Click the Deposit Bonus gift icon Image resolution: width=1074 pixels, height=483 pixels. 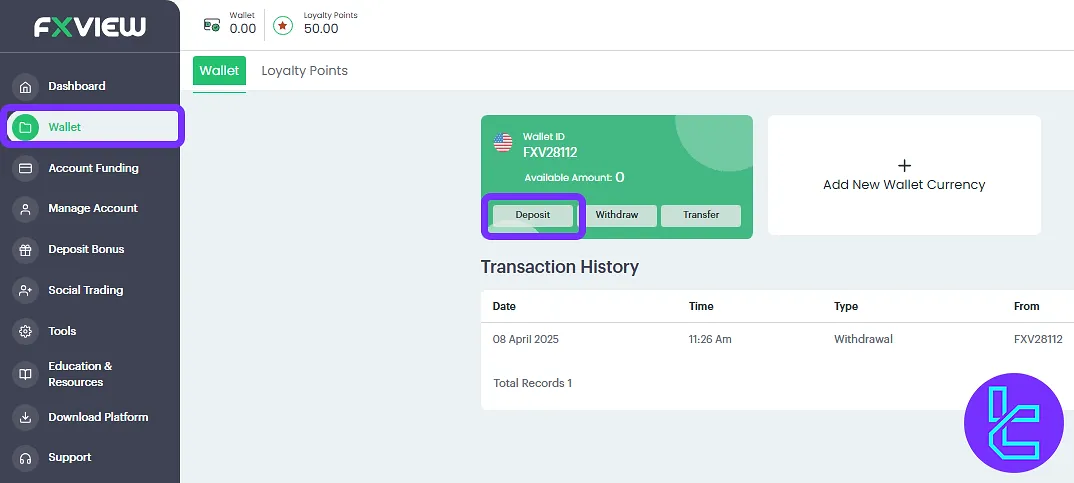[x=25, y=249]
